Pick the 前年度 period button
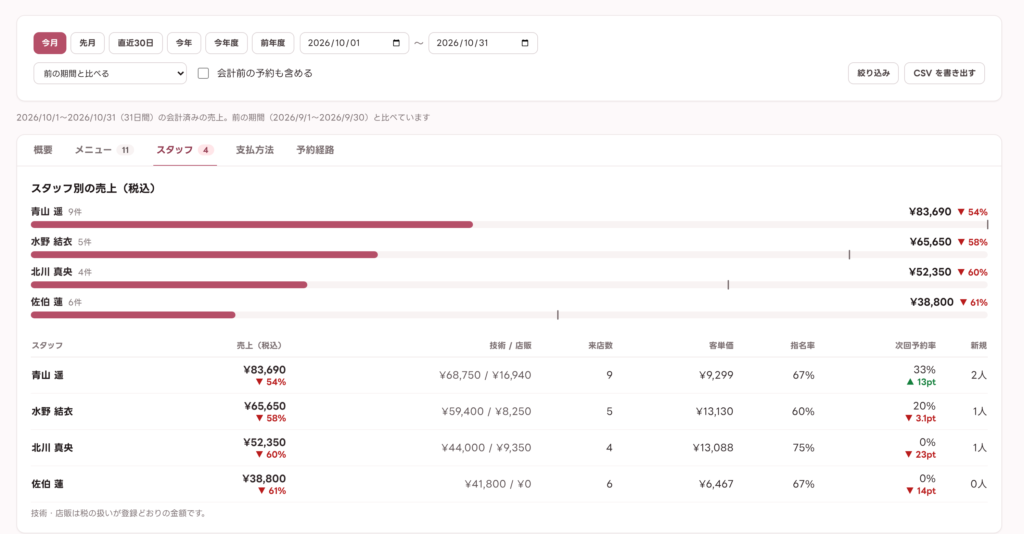The height and width of the screenshot is (534, 1024). tap(273, 43)
